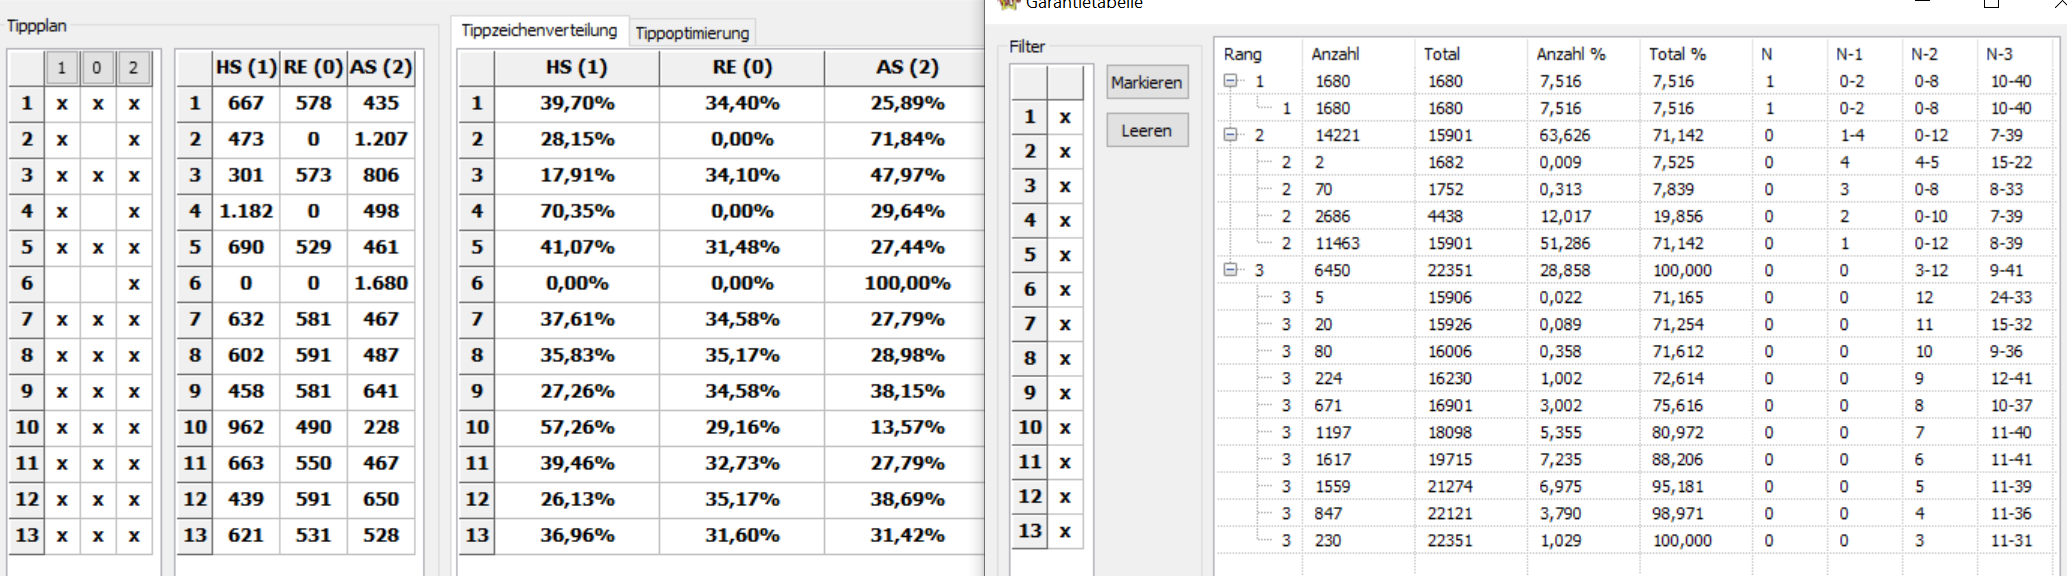Image resolution: width=2067 pixels, height=576 pixels.
Task: Click the Leeren button
Action: coord(1147,130)
